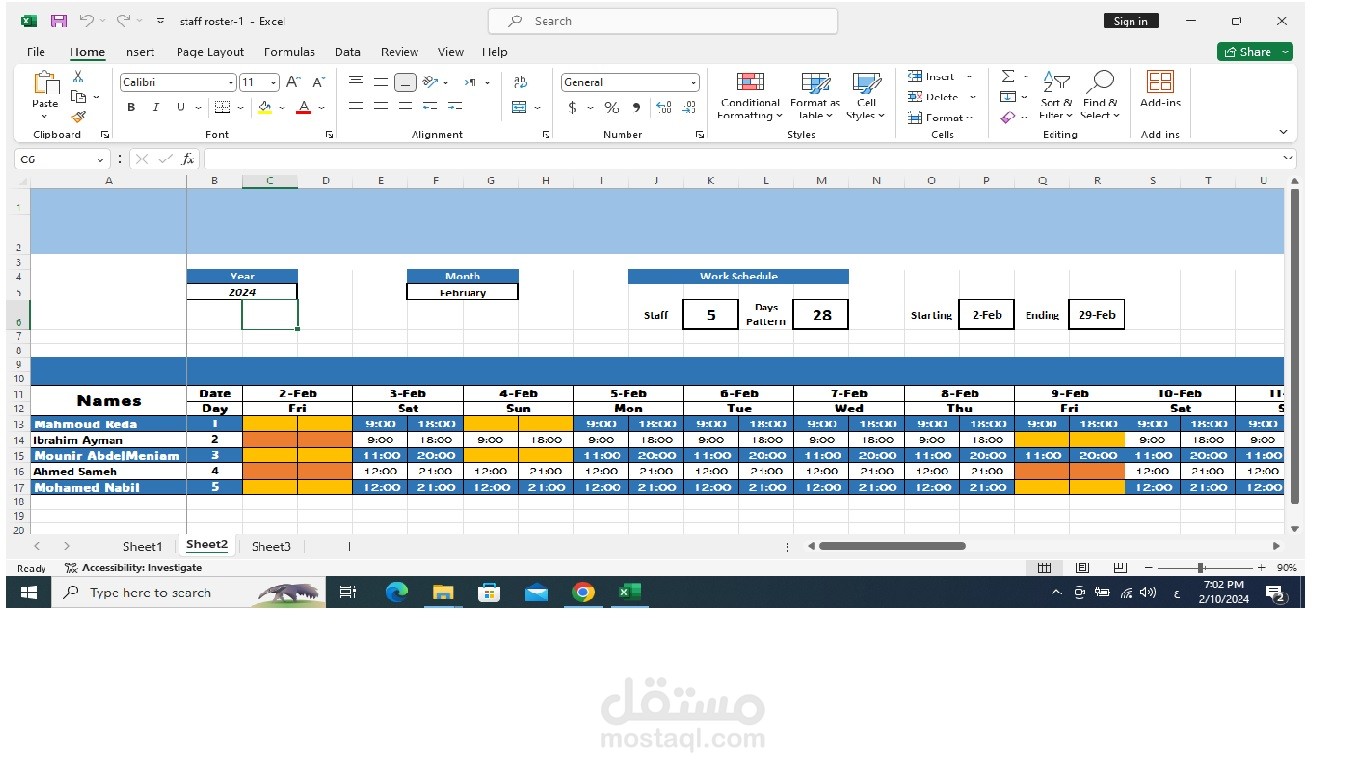Decrease font size with smaller A icon
Screen dimensions: 1366x768
[x=318, y=82]
